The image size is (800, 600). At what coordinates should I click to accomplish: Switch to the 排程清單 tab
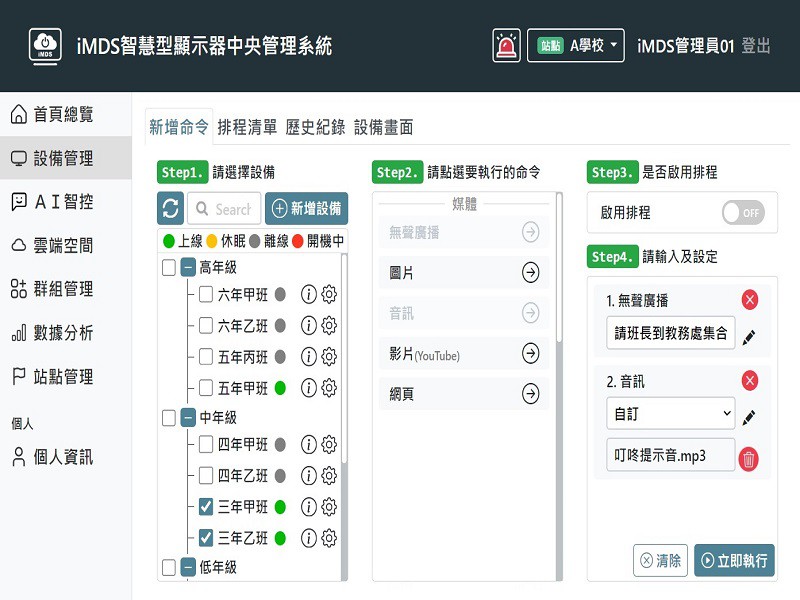(x=247, y=127)
